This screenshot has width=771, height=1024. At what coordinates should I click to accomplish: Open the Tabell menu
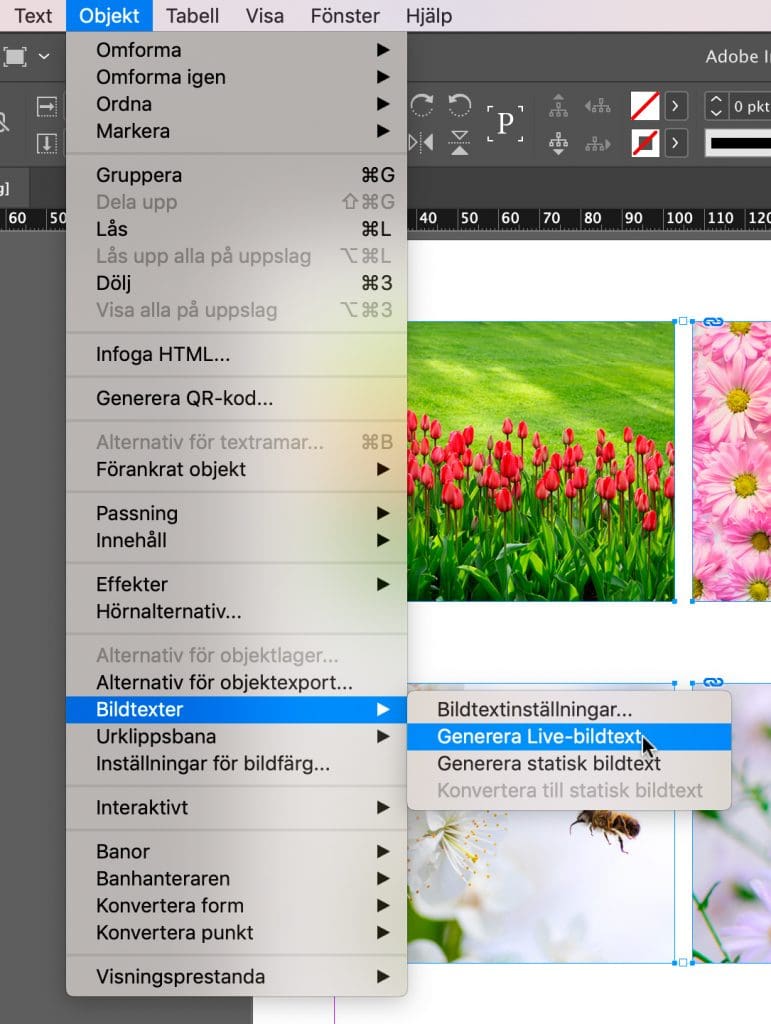192,16
